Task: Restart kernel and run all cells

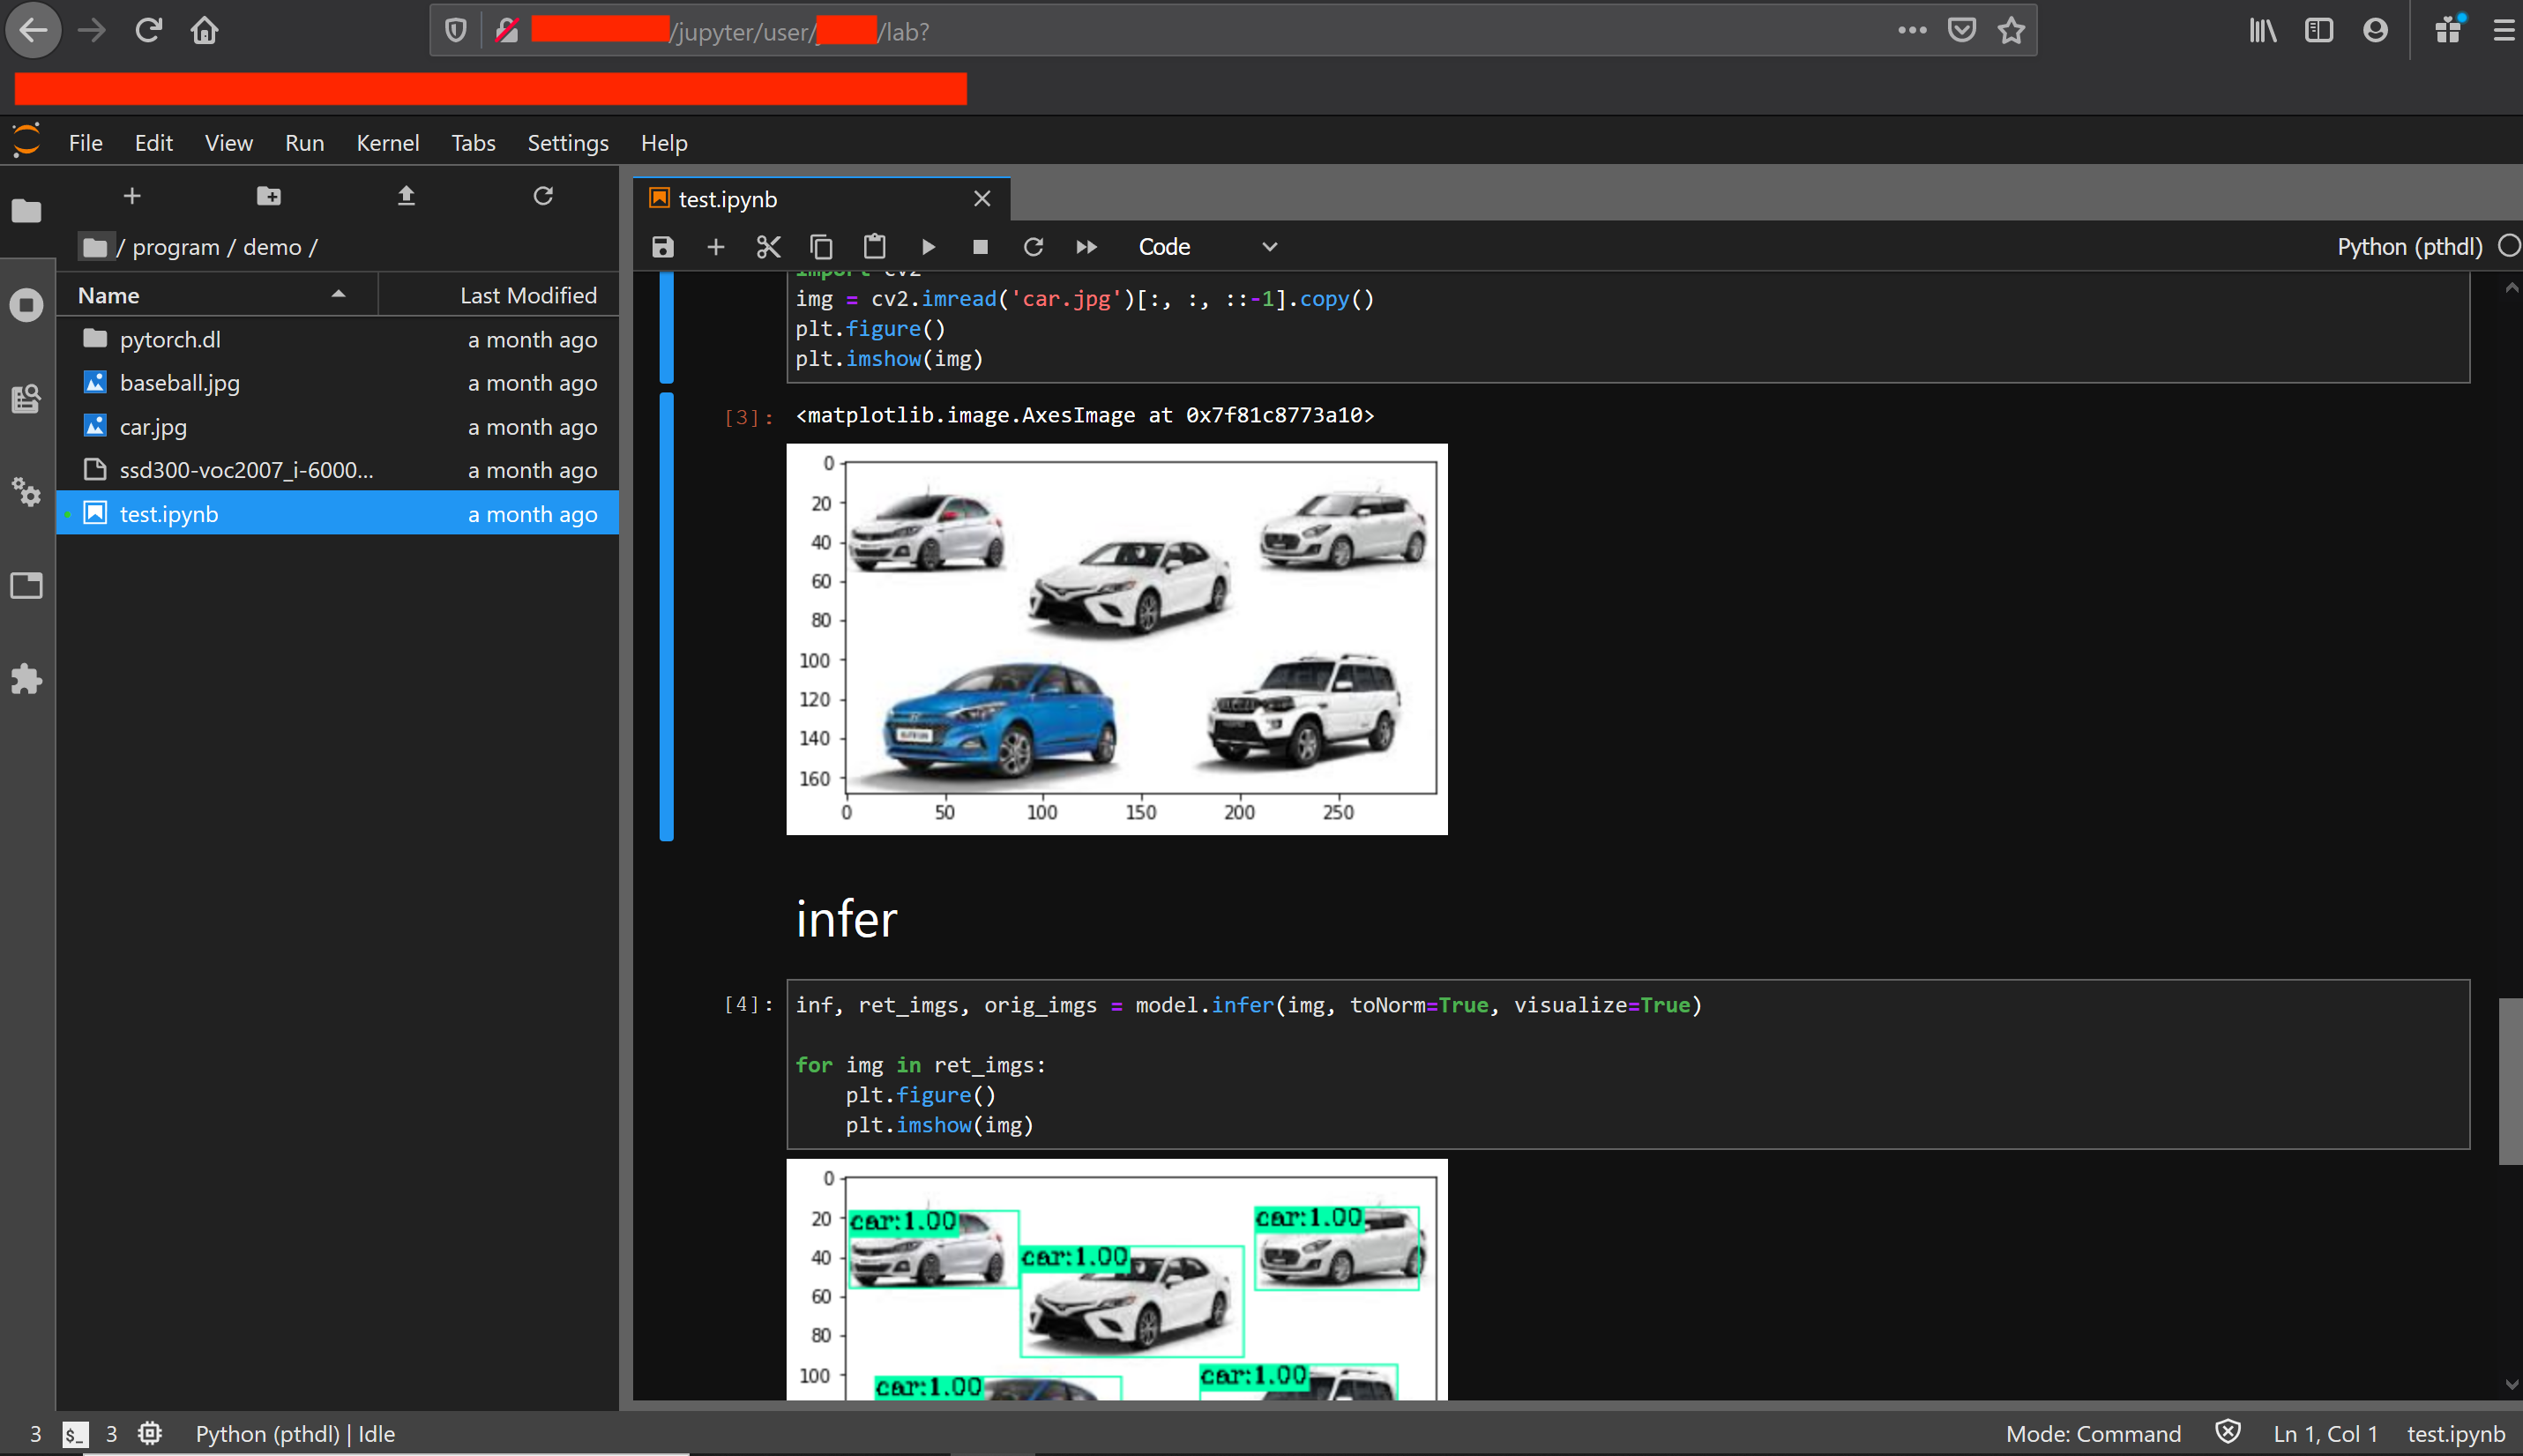Action: pos(1086,247)
